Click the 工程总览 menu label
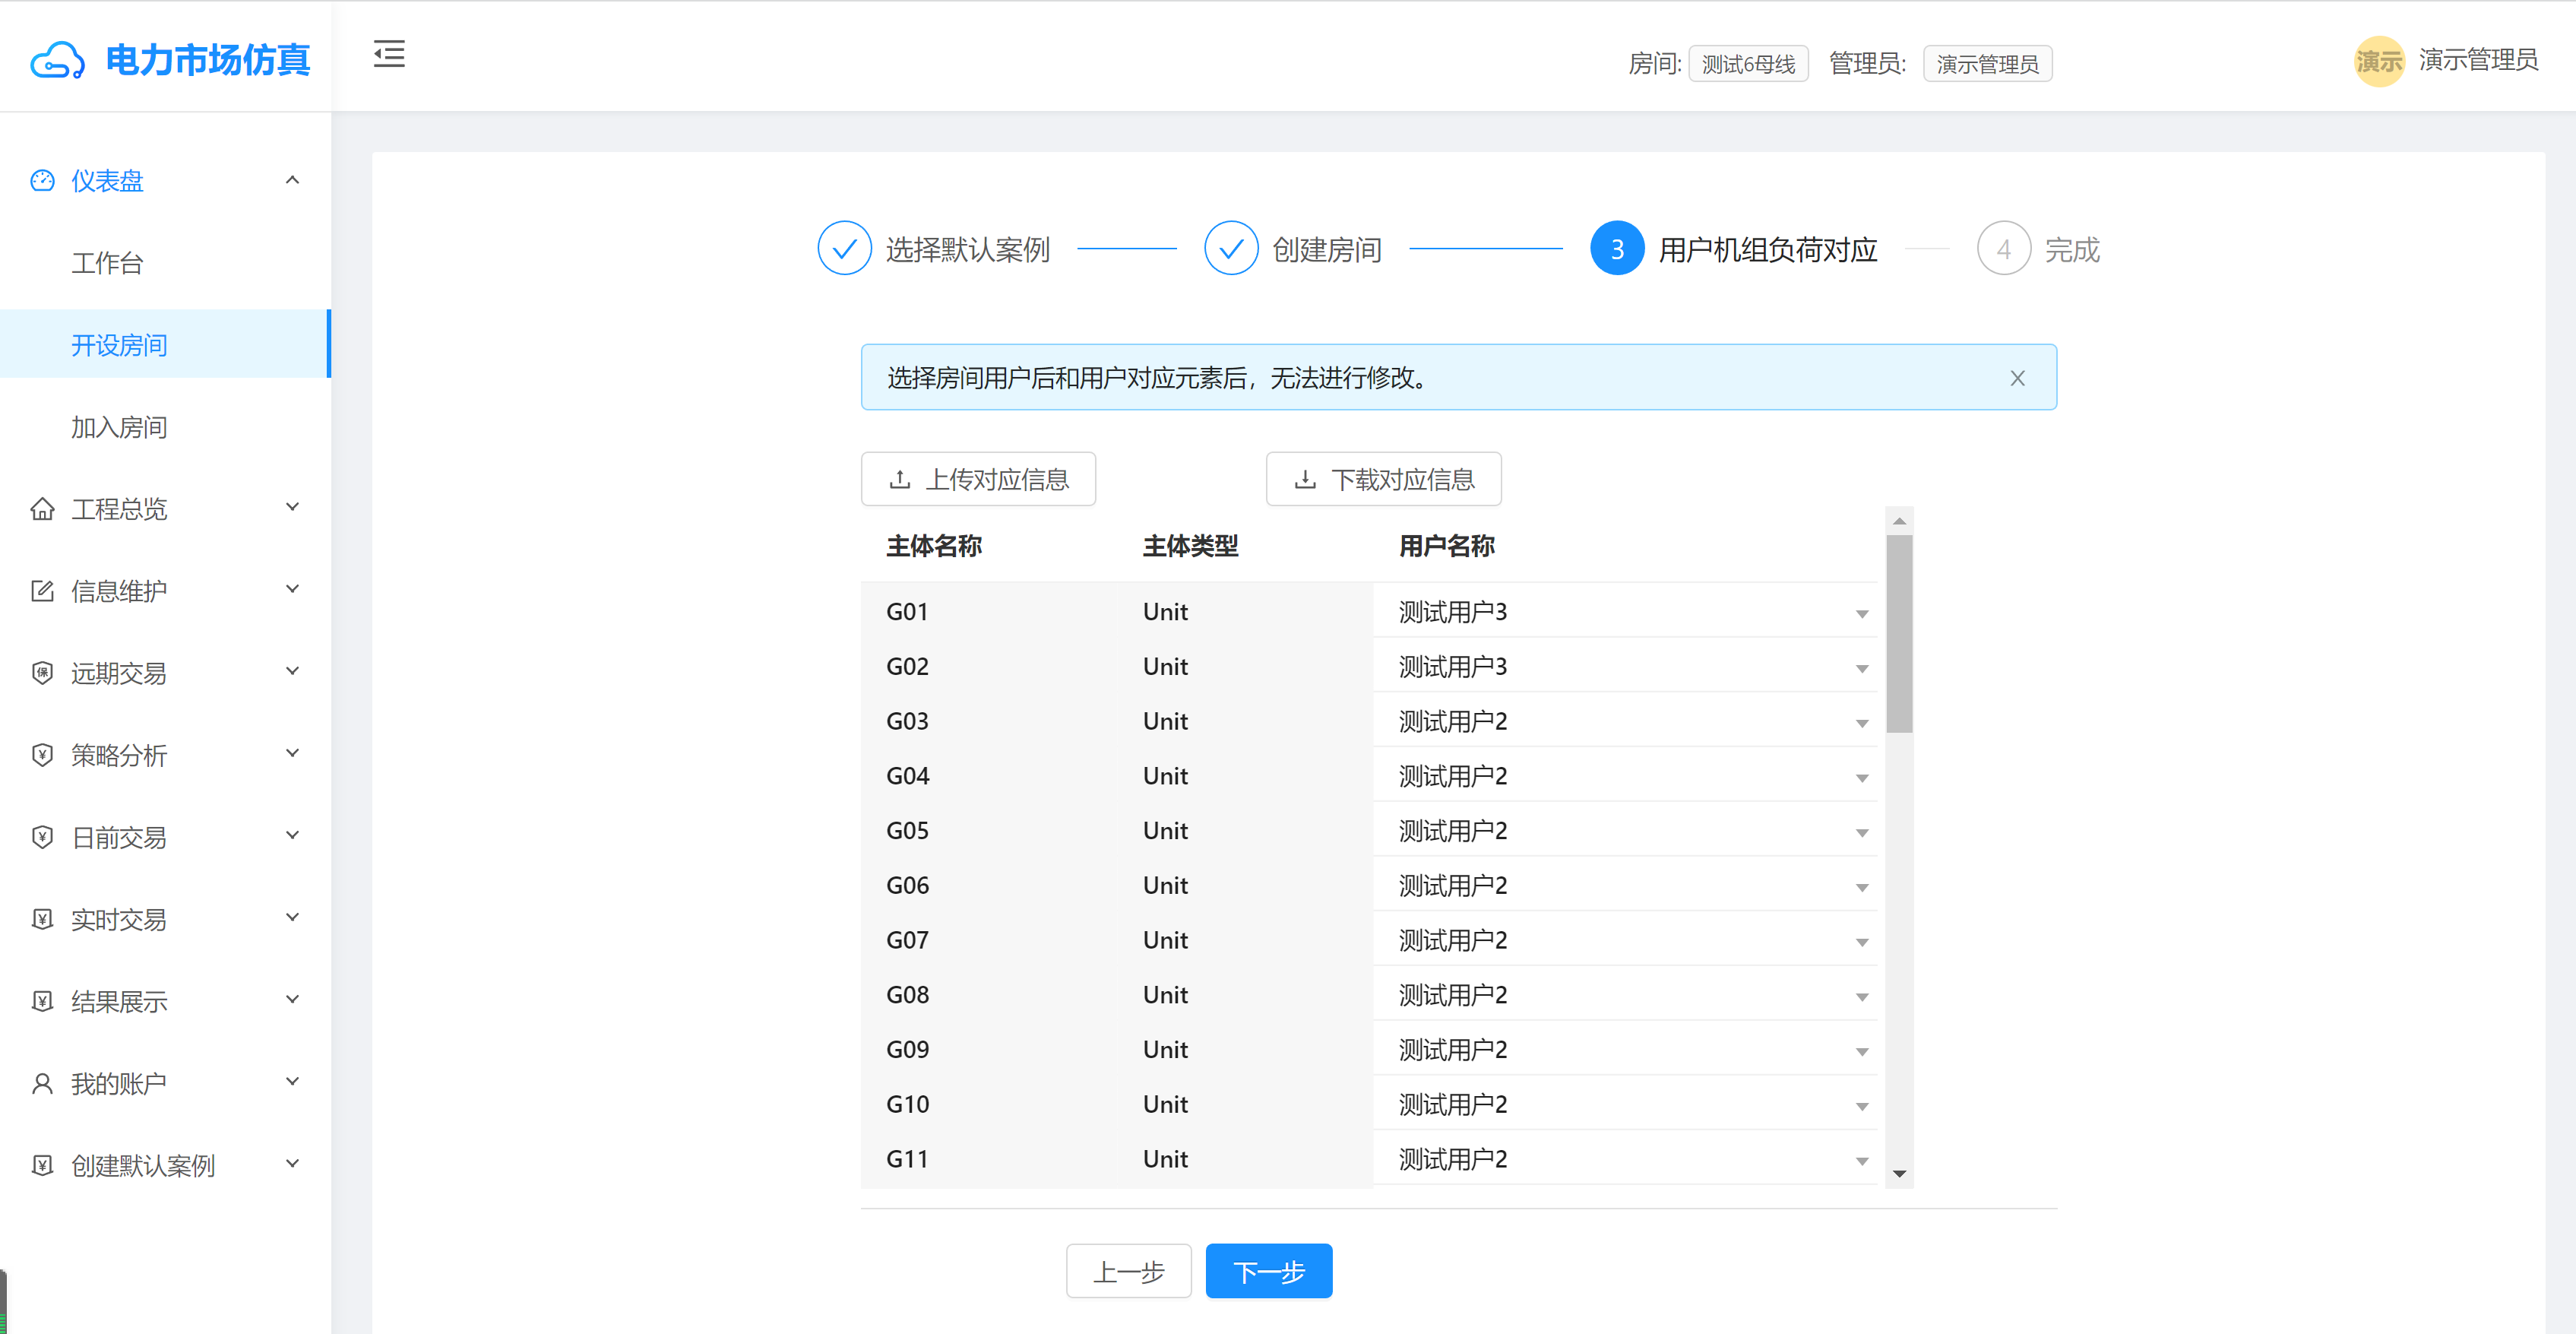 119,509
